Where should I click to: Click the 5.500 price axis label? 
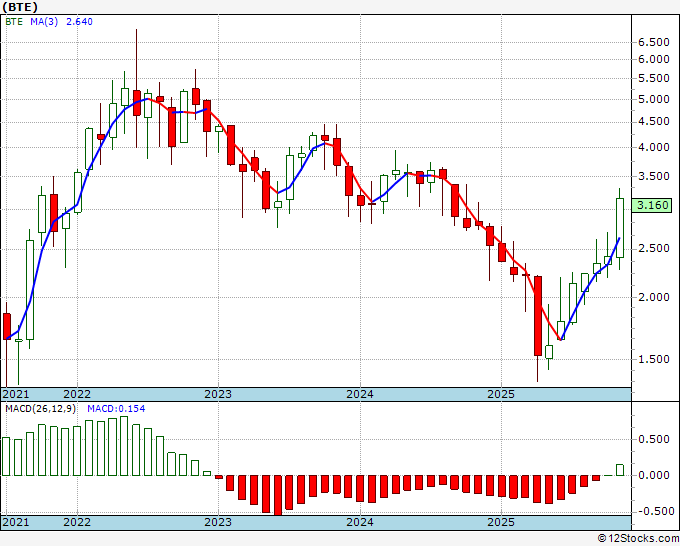click(654, 78)
